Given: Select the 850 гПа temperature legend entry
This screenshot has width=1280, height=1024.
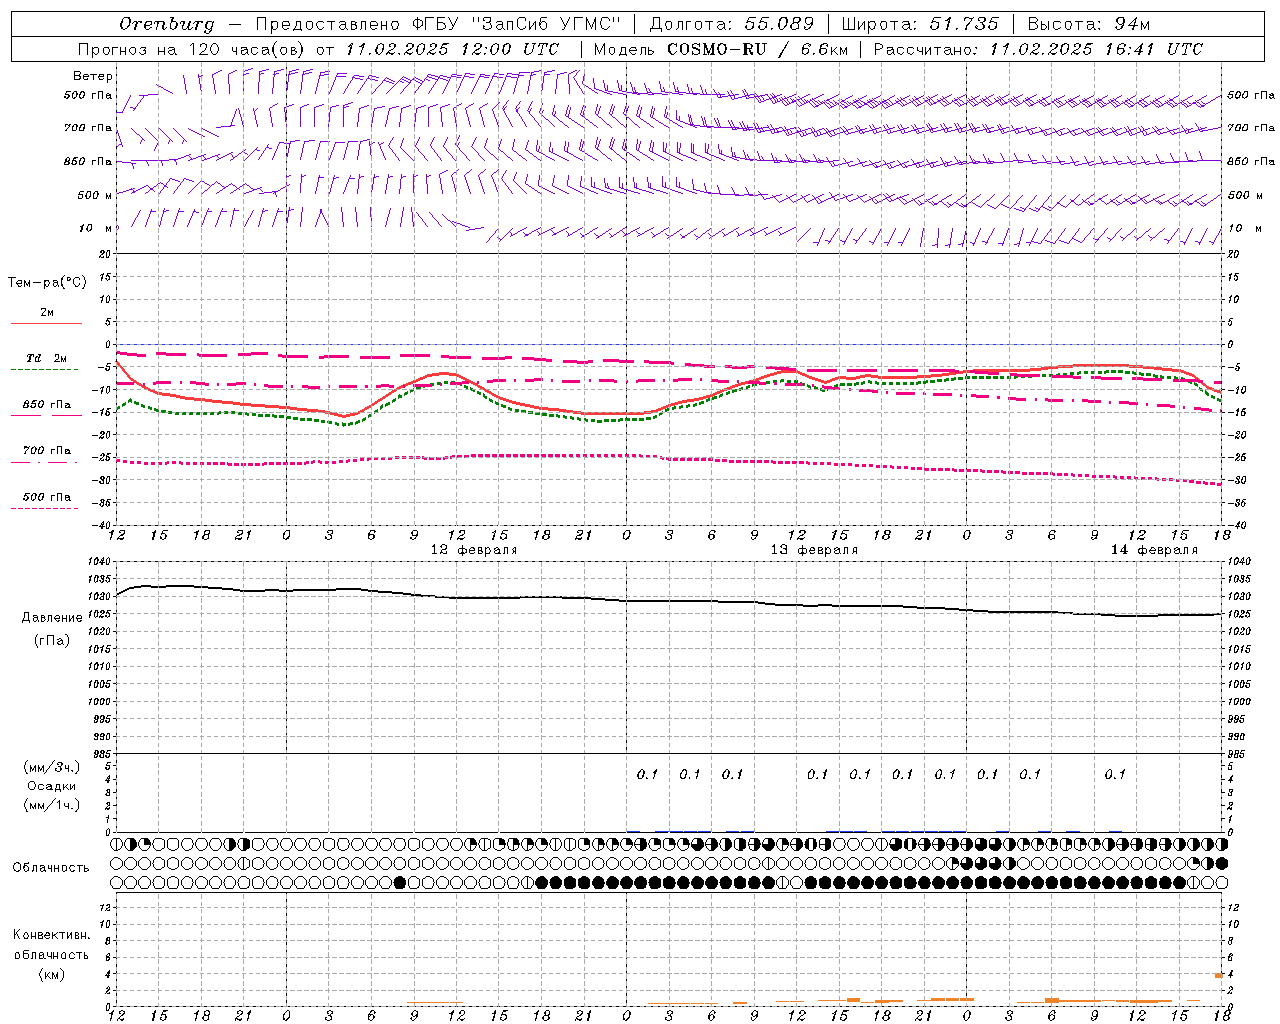Looking at the screenshot, I should tap(47, 405).
